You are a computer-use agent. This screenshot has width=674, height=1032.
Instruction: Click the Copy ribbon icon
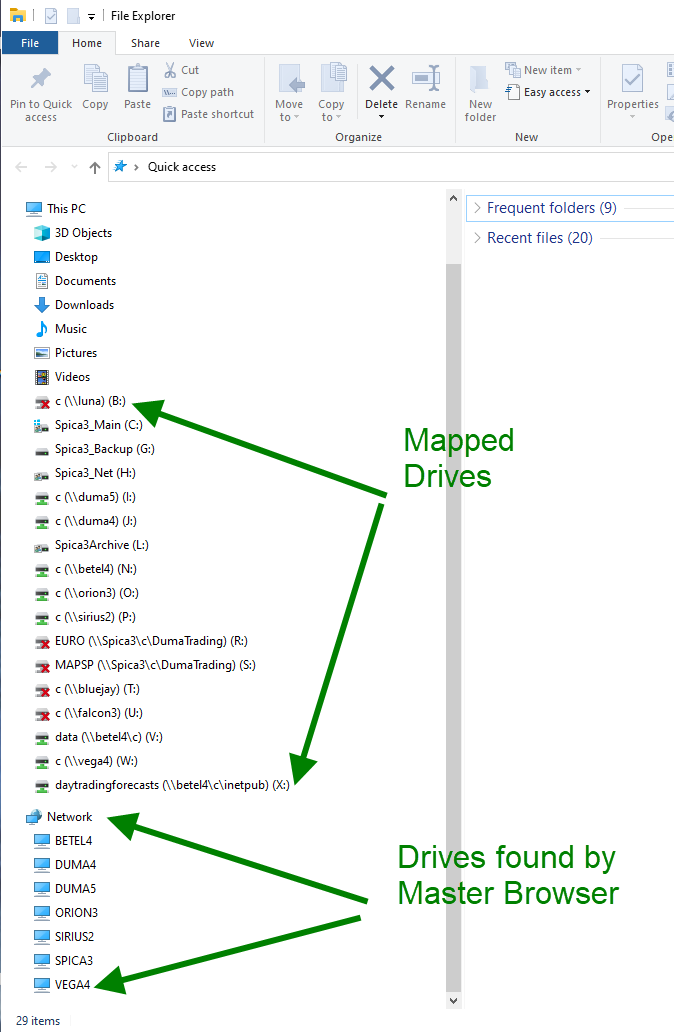[95, 78]
